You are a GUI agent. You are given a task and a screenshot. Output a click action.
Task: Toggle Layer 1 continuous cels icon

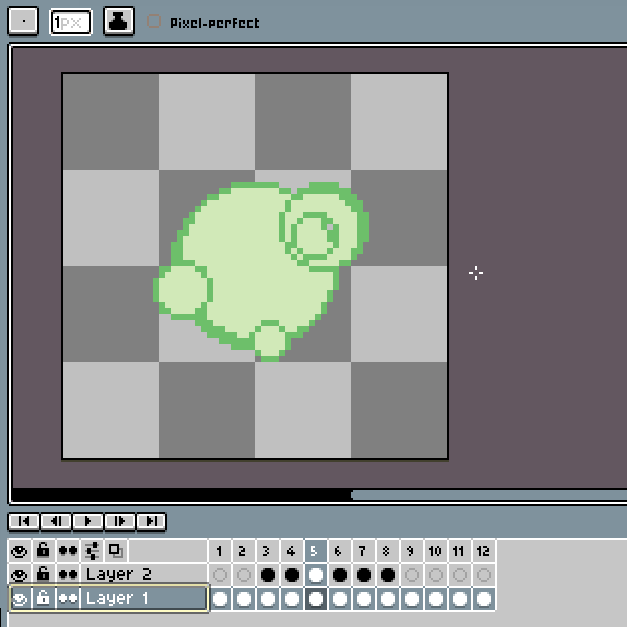click(68, 599)
